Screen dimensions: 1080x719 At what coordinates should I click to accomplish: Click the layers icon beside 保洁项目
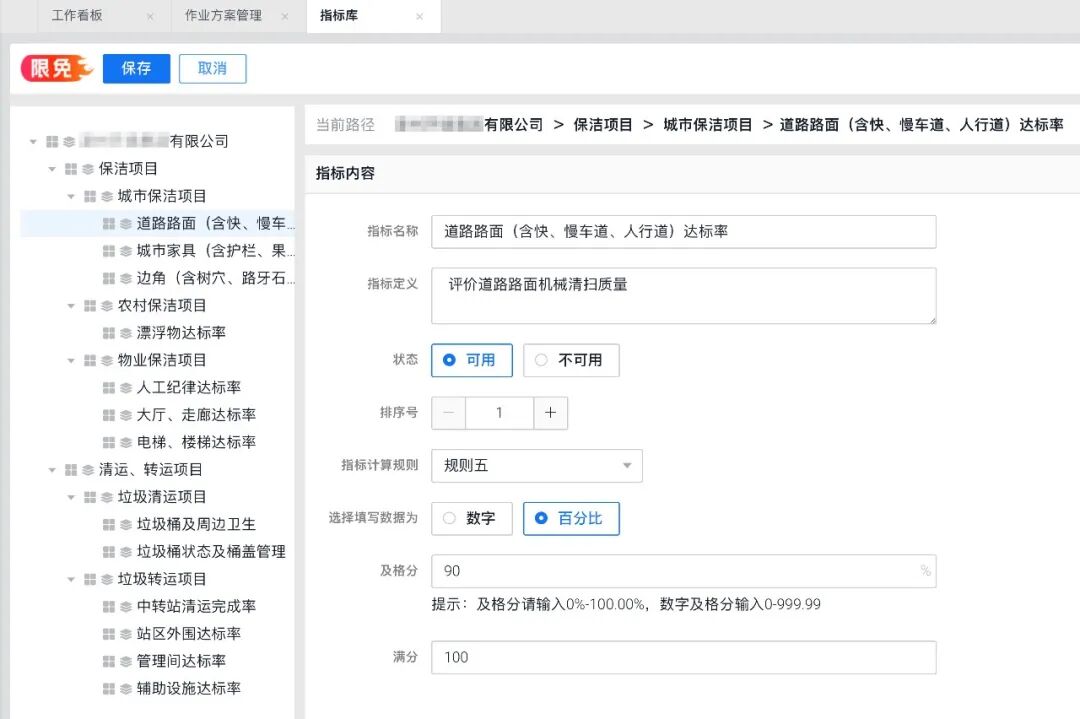click(87, 168)
